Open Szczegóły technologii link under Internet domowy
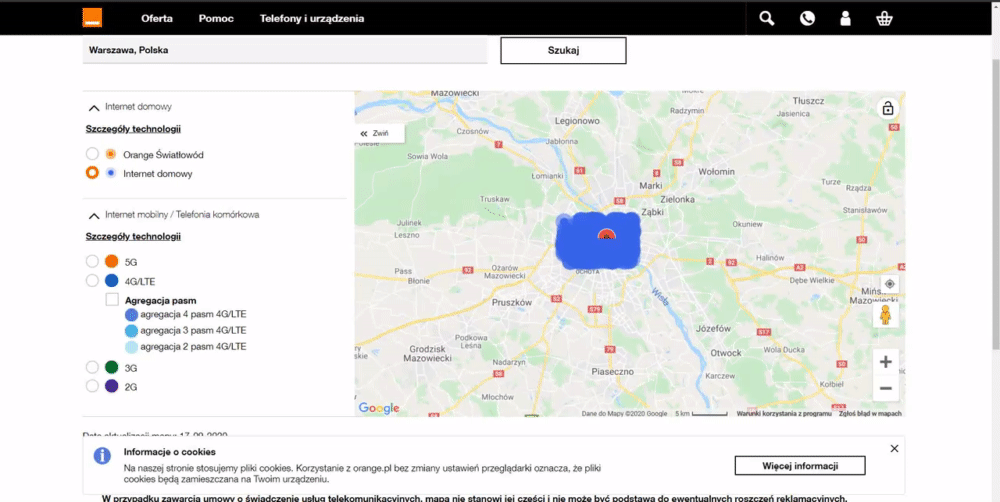1000x502 pixels. tap(133, 129)
